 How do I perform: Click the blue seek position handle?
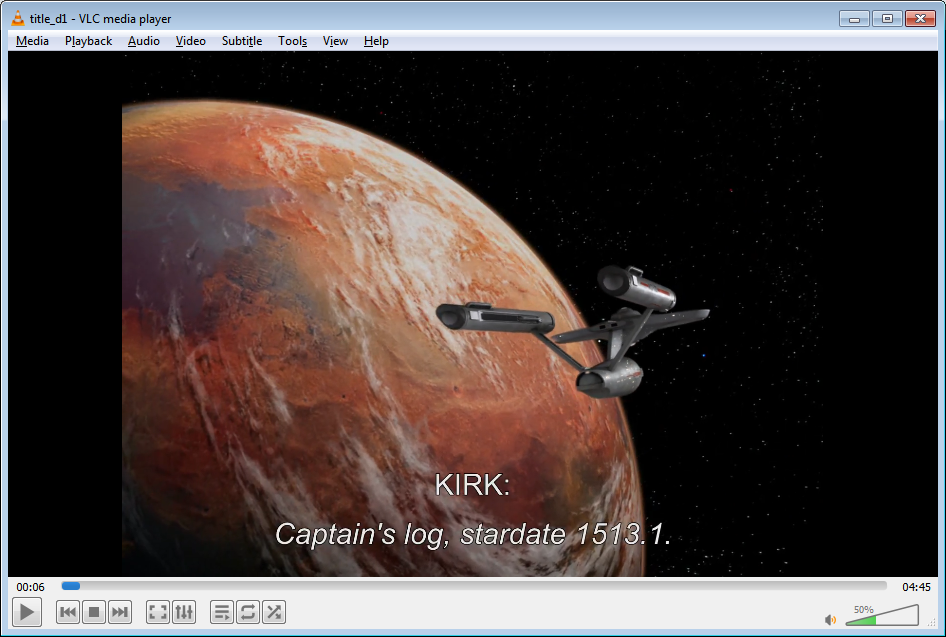pyautogui.click(x=71, y=586)
